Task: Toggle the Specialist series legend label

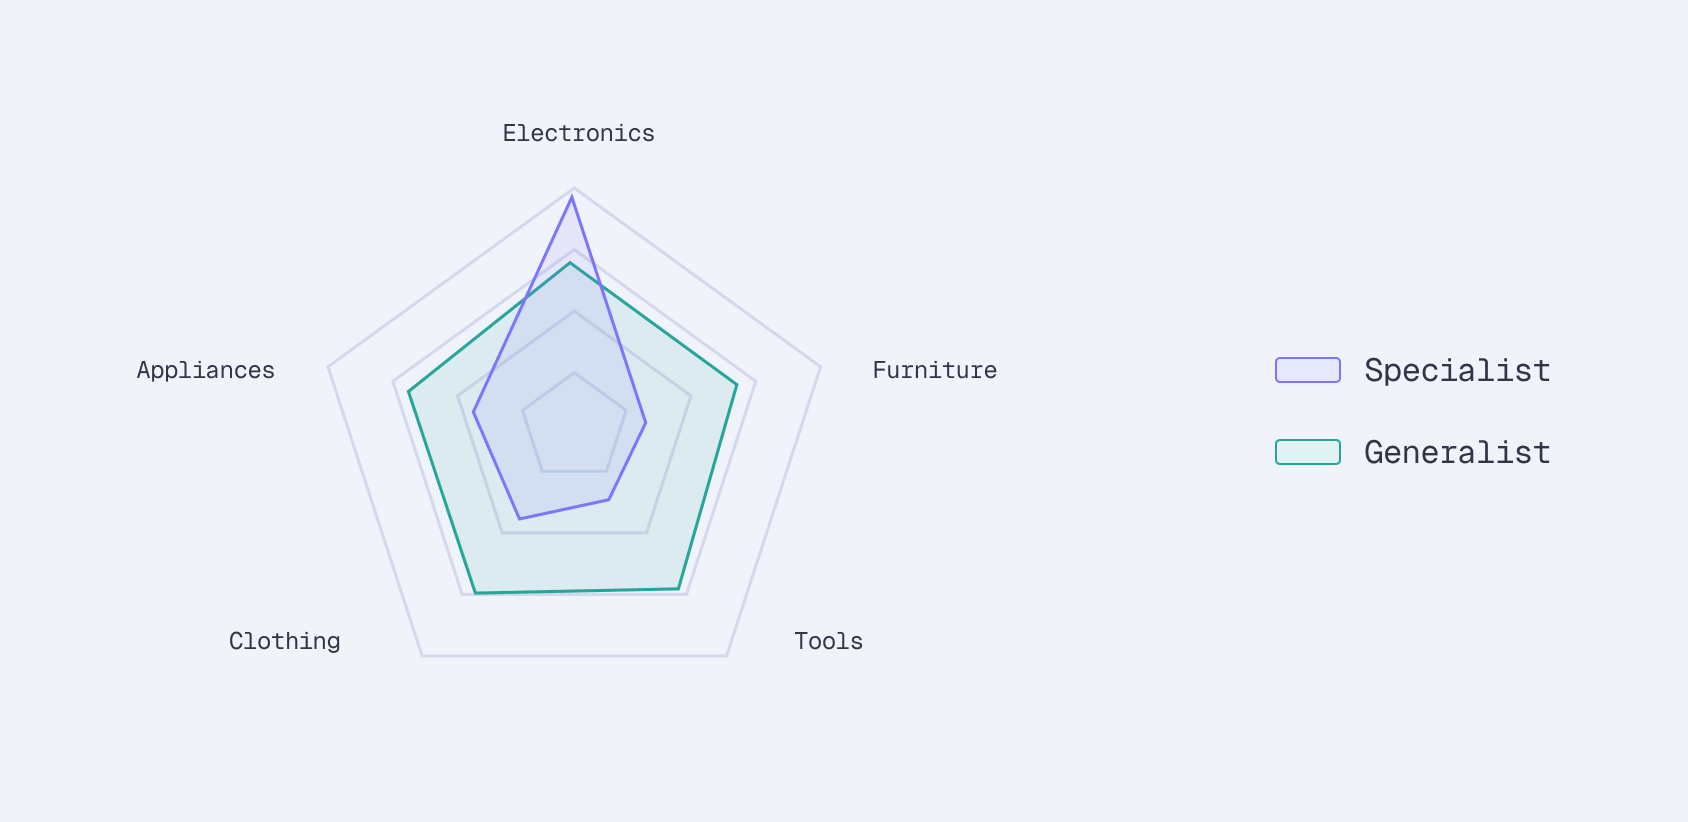Action: coord(1457,370)
